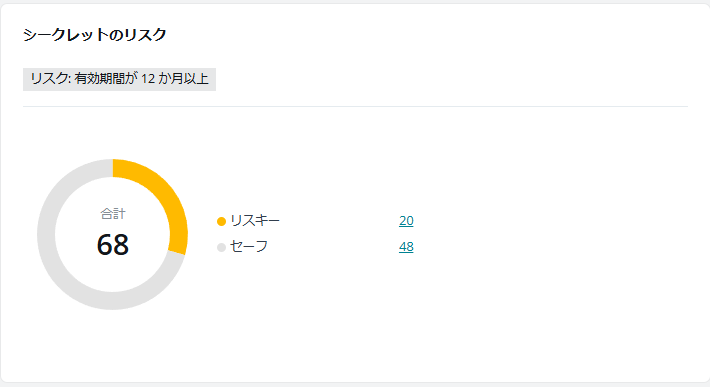Click the bottom of the gray donut ring
The height and width of the screenshot is (387, 710).
point(113,301)
